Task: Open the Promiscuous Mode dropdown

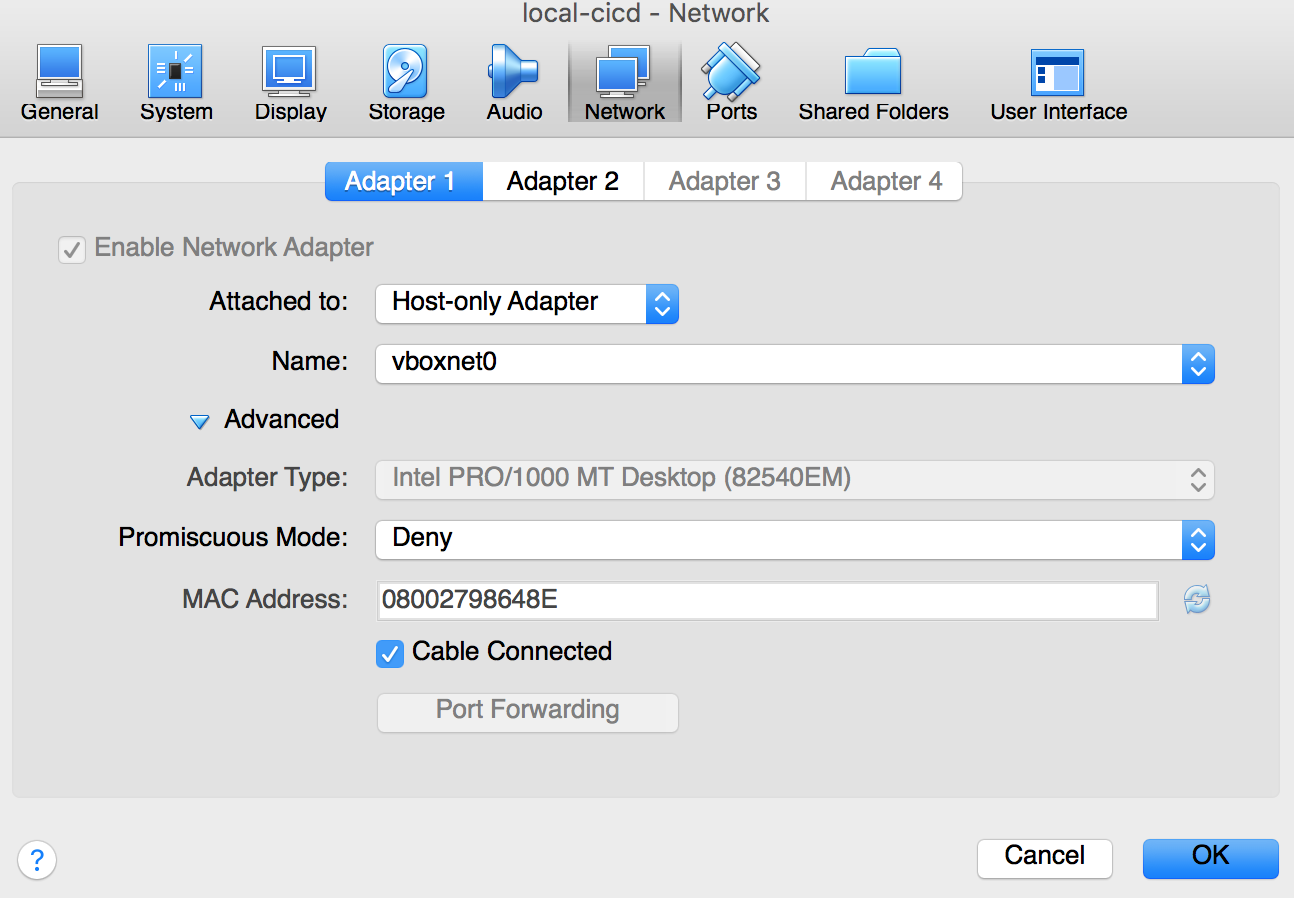Action: pyautogui.click(x=795, y=540)
